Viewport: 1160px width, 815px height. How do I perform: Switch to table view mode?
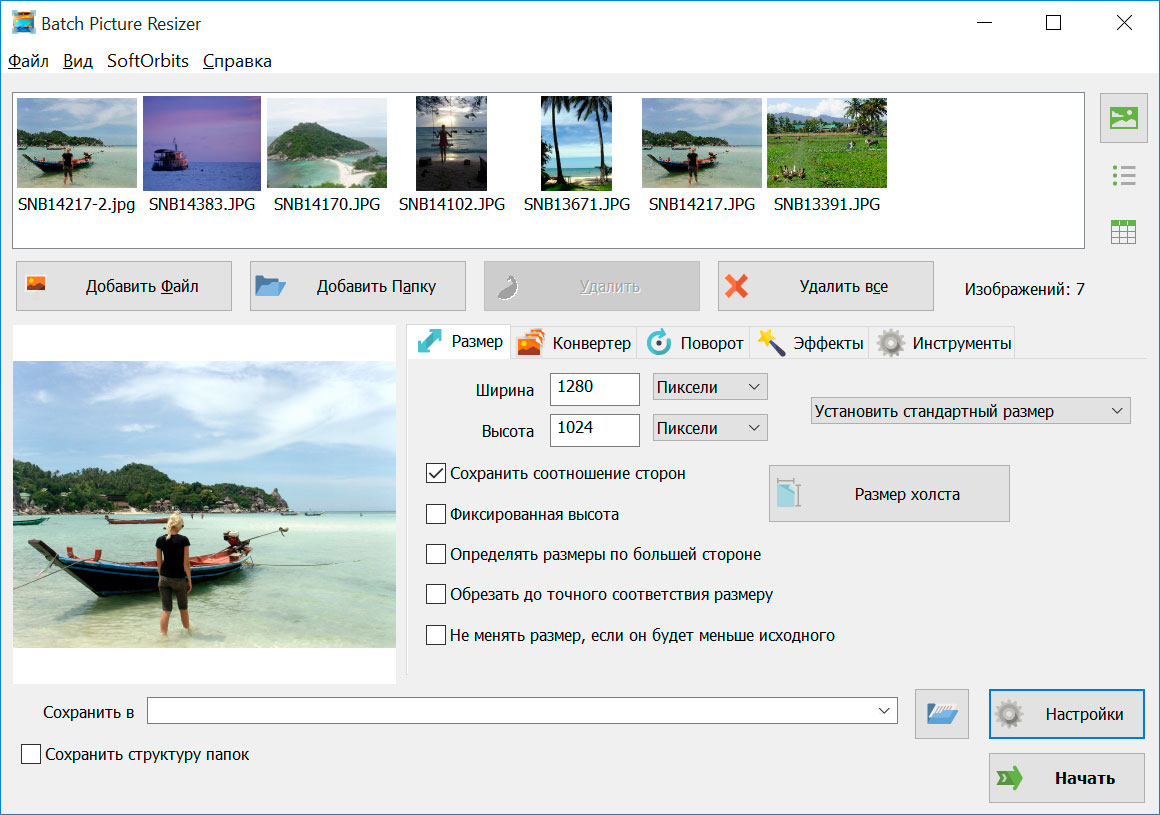(x=1123, y=230)
